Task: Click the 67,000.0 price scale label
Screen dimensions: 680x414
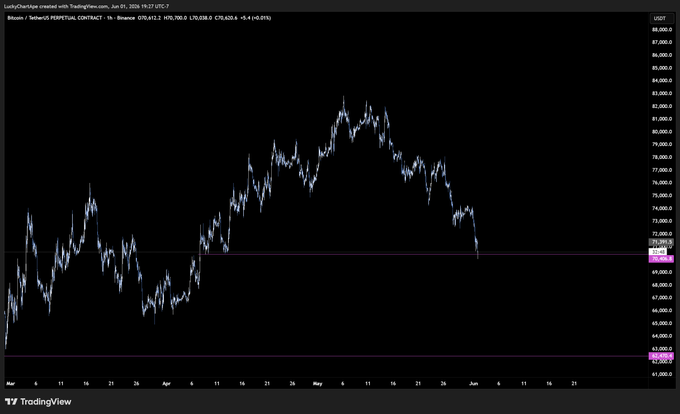Action: (x=662, y=297)
